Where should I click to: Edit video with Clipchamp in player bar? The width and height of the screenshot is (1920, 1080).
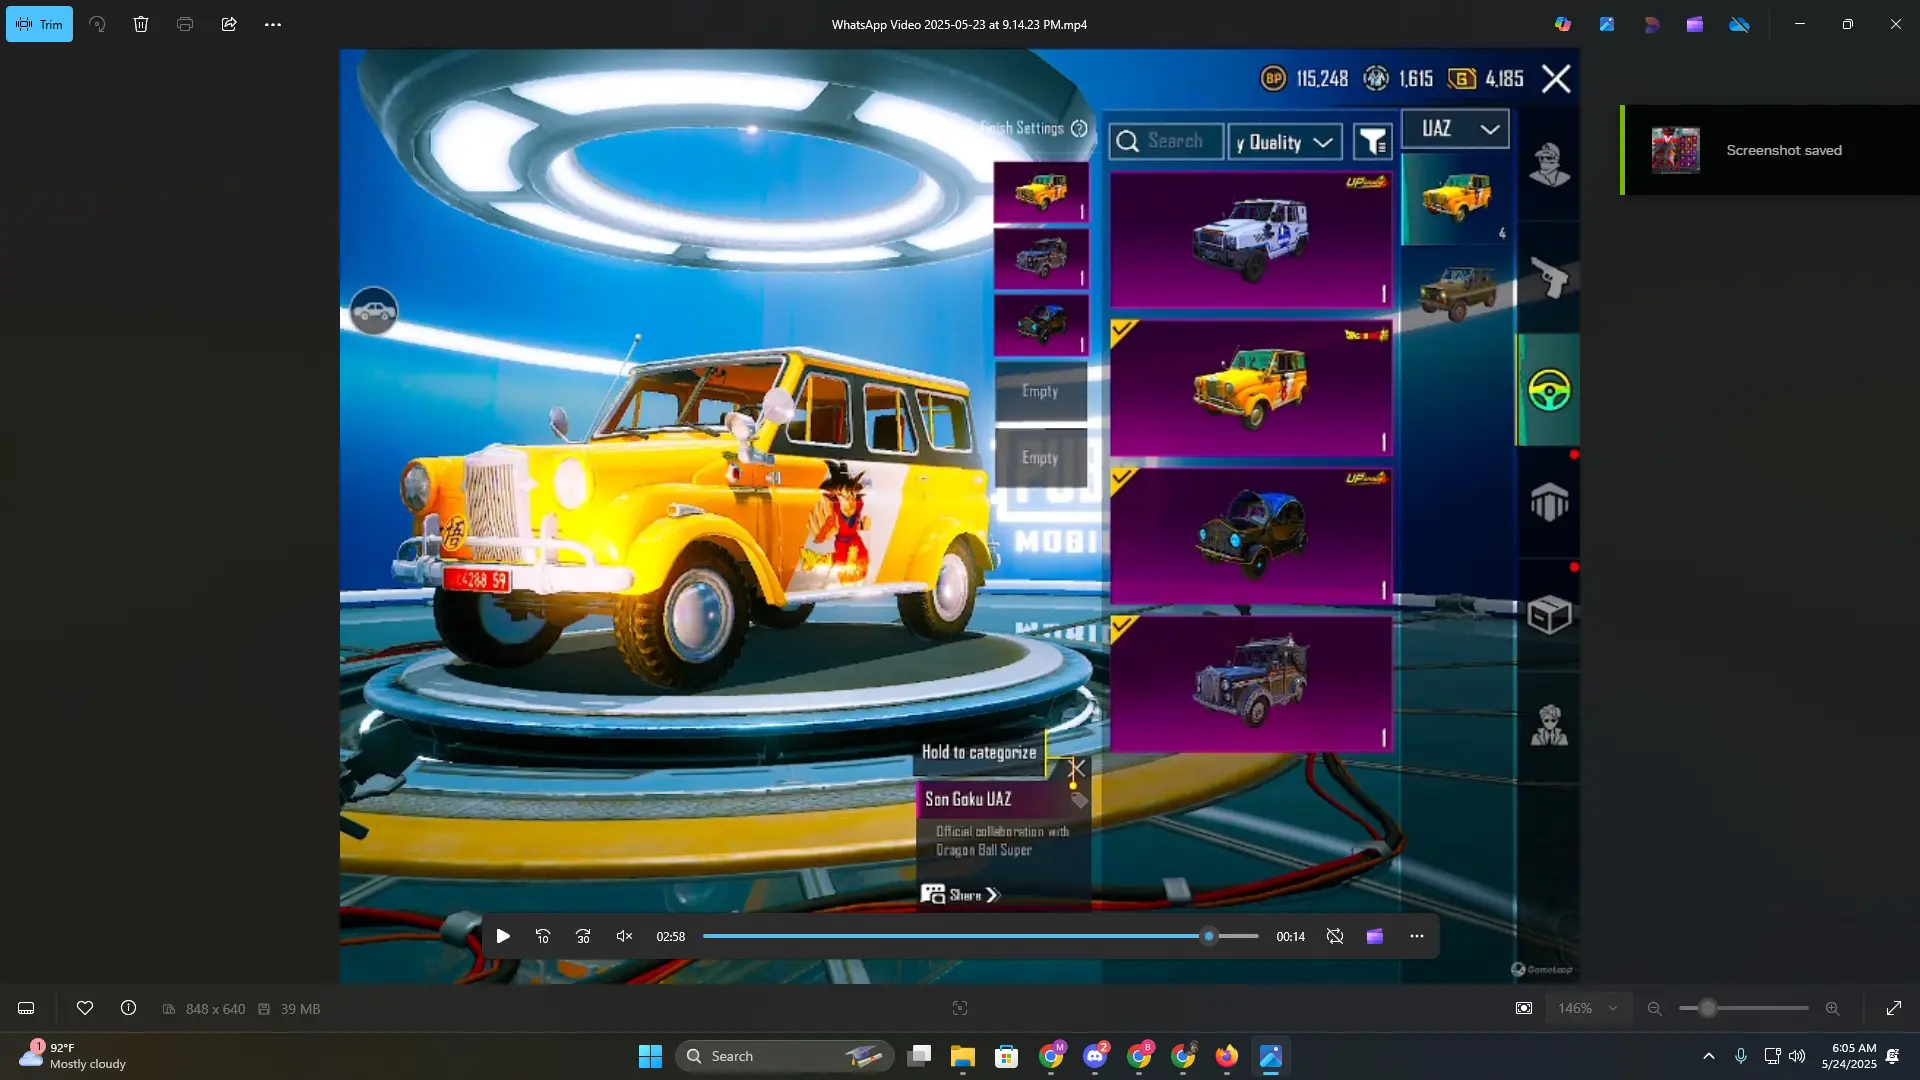[x=1375, y=936]
